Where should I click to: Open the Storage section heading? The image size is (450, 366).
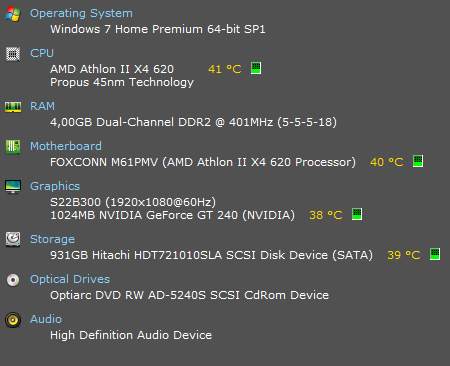52,239
